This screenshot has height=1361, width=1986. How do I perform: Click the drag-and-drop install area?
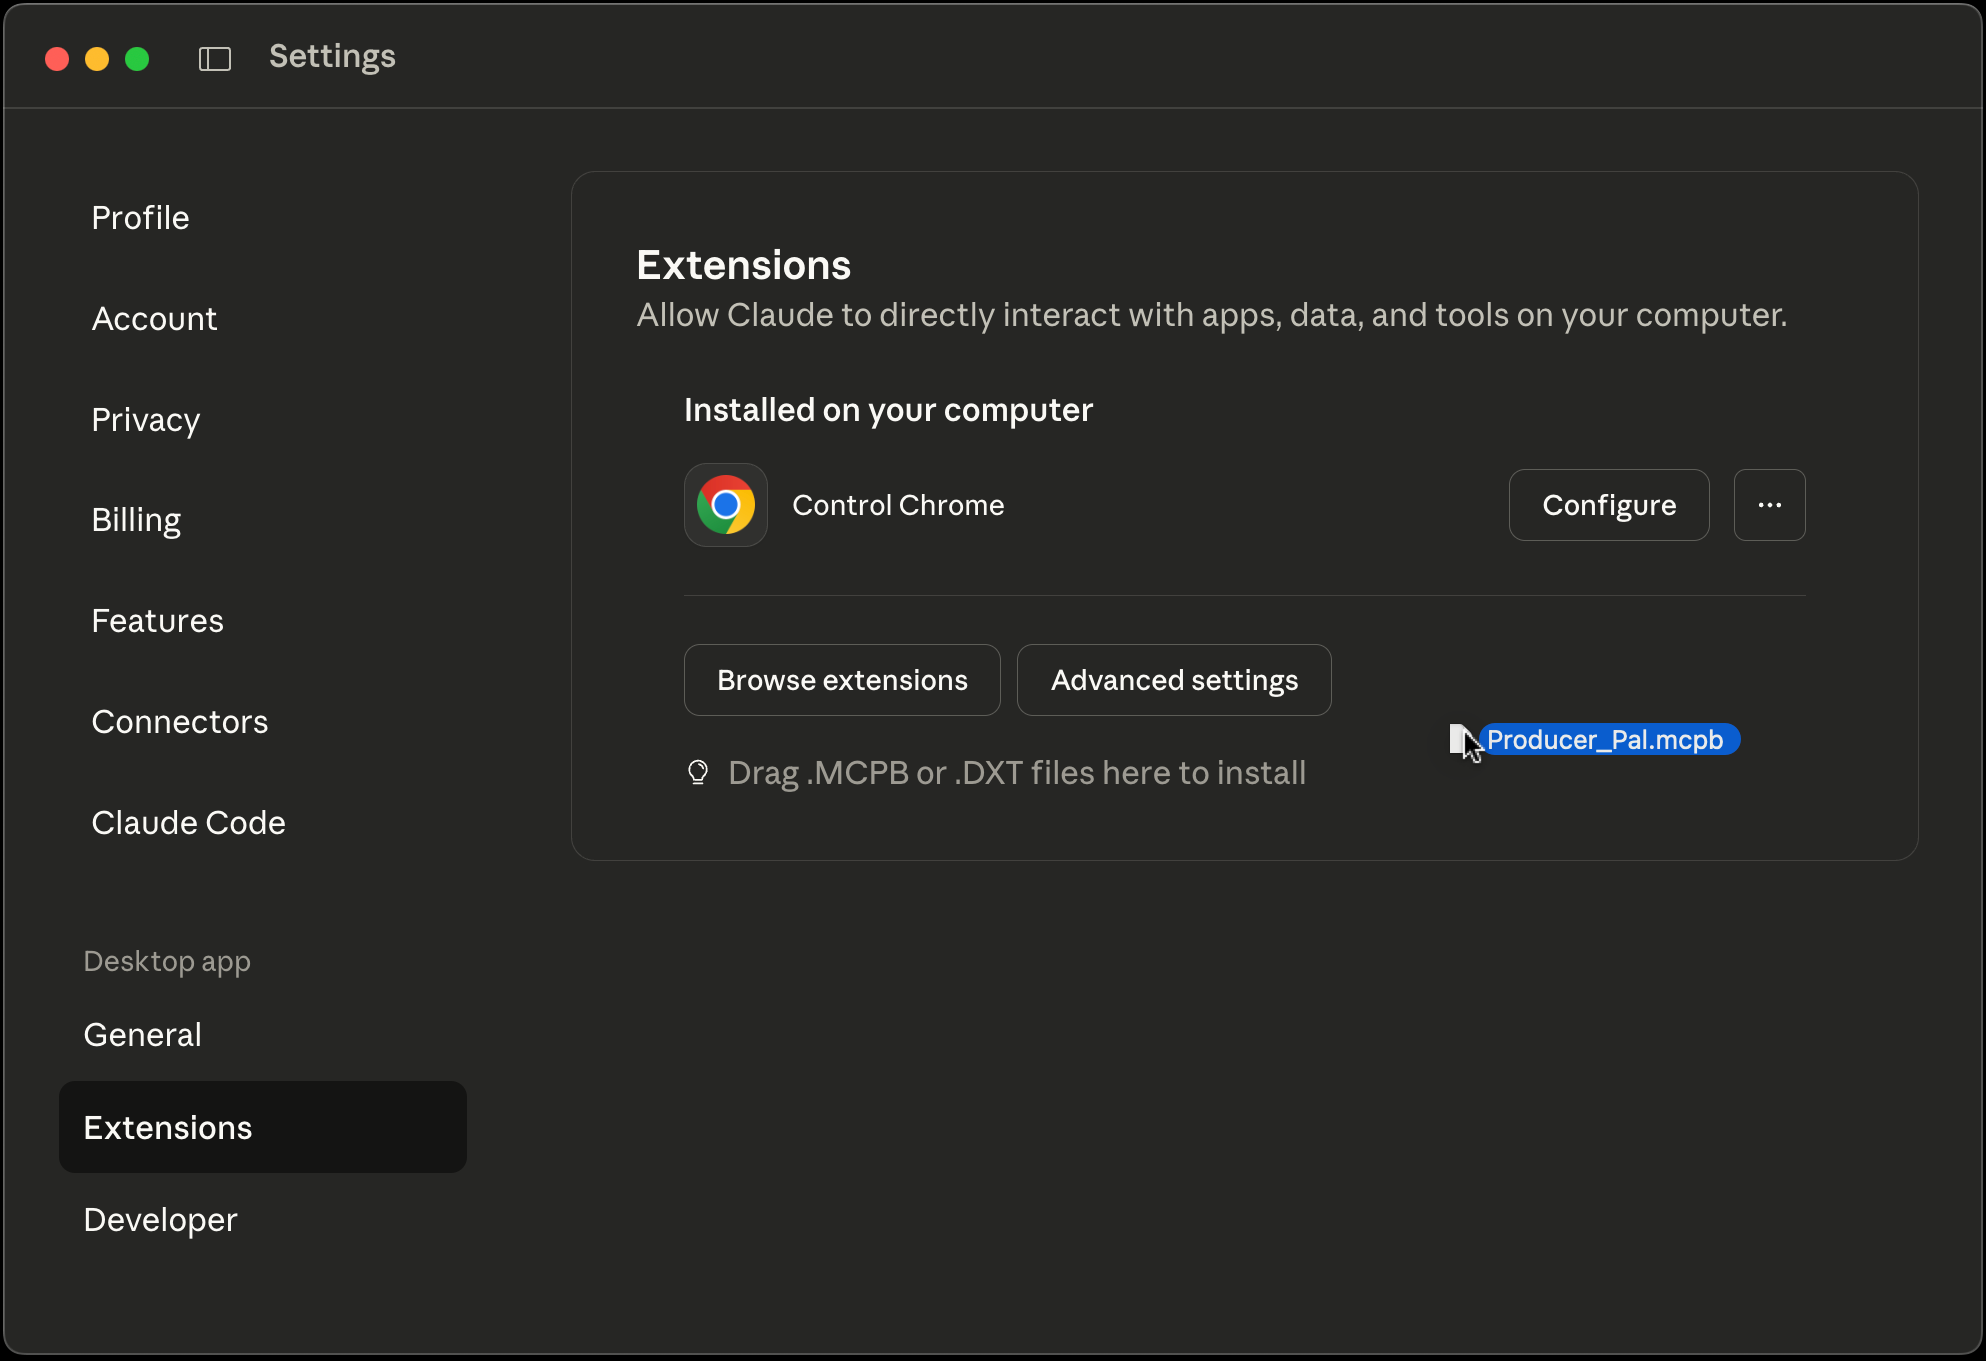1016,772
